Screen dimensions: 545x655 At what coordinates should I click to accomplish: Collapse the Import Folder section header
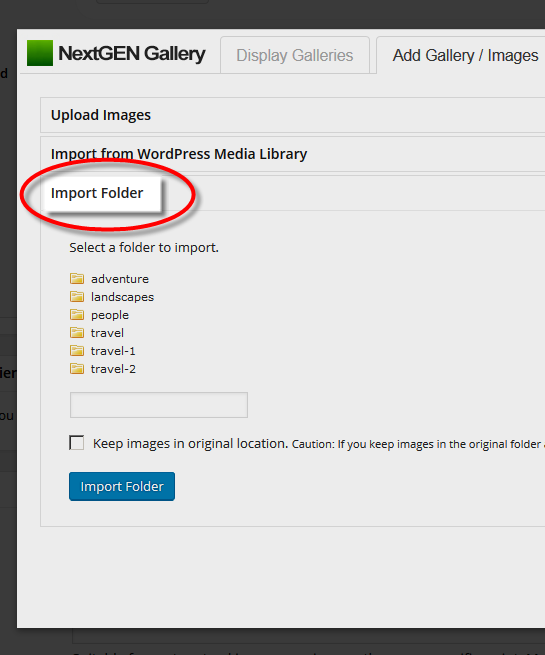tap(292, 193)
